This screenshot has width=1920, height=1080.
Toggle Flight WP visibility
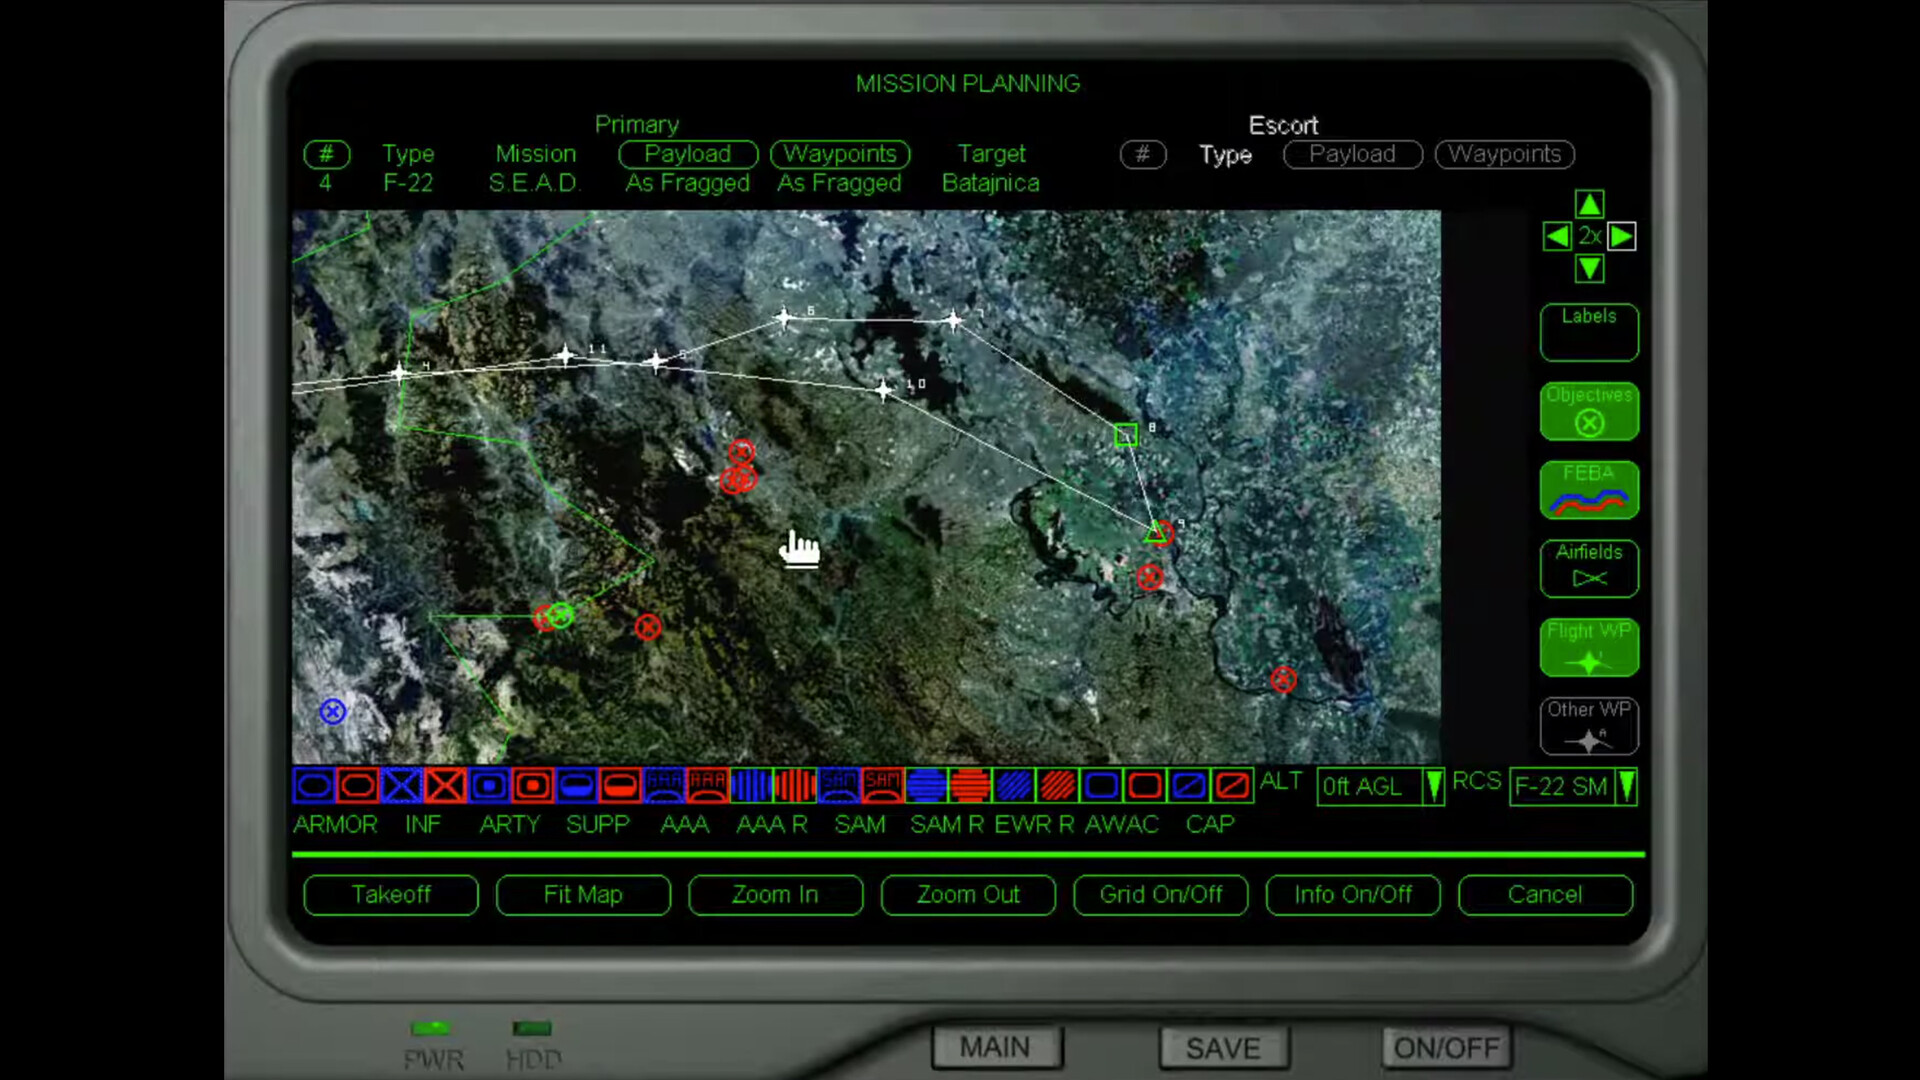[x=1588, y=647]
